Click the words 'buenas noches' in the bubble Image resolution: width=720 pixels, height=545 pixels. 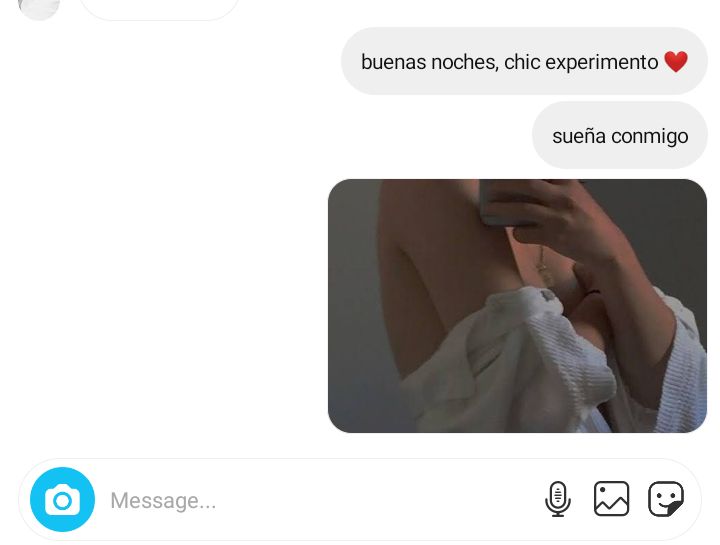430,62
